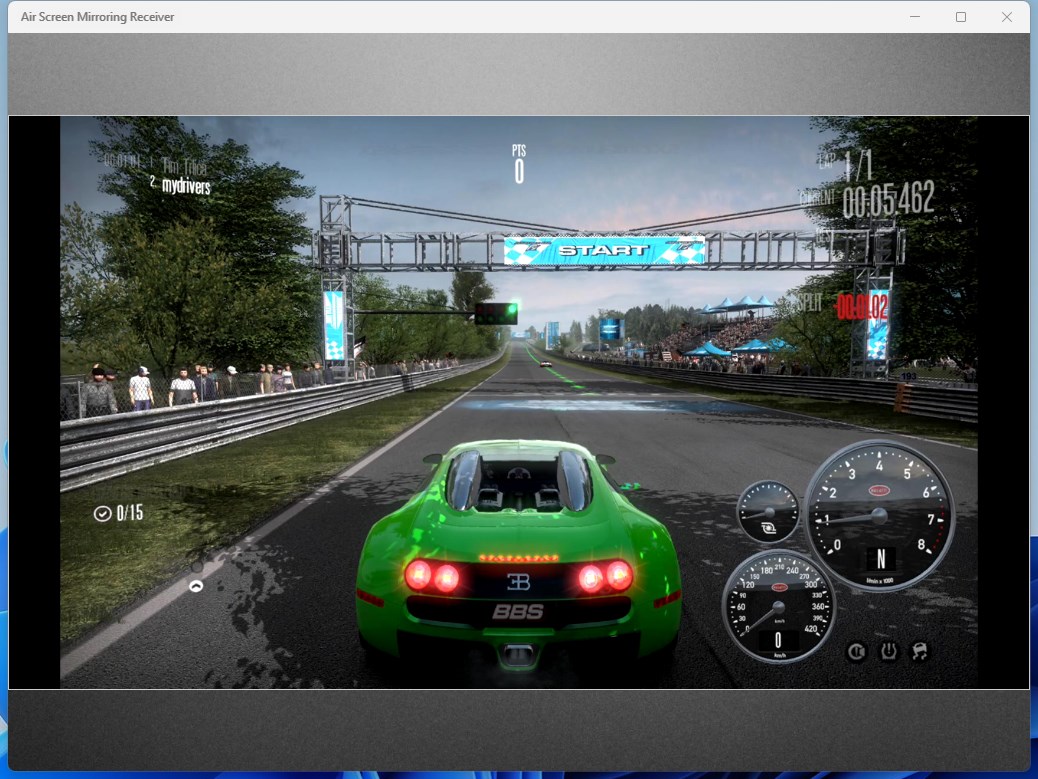This screenshot has height=779, width=1038.
Task: Click the player name mydrivers
Action: pos(186,186)
